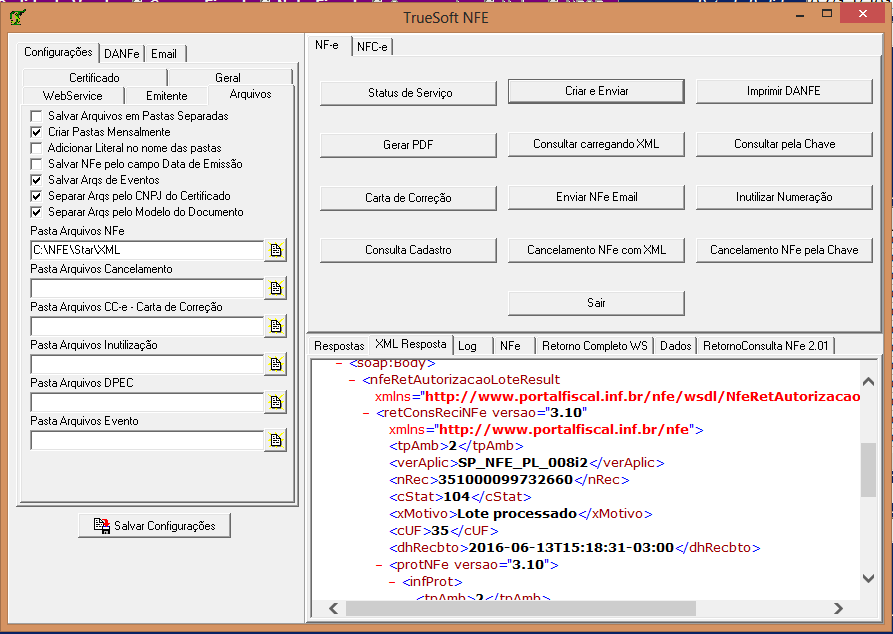This screenshot has height=634, width=893.
Task: Click XML horizontal scrollbar left arrow
Action: [334, 609]
